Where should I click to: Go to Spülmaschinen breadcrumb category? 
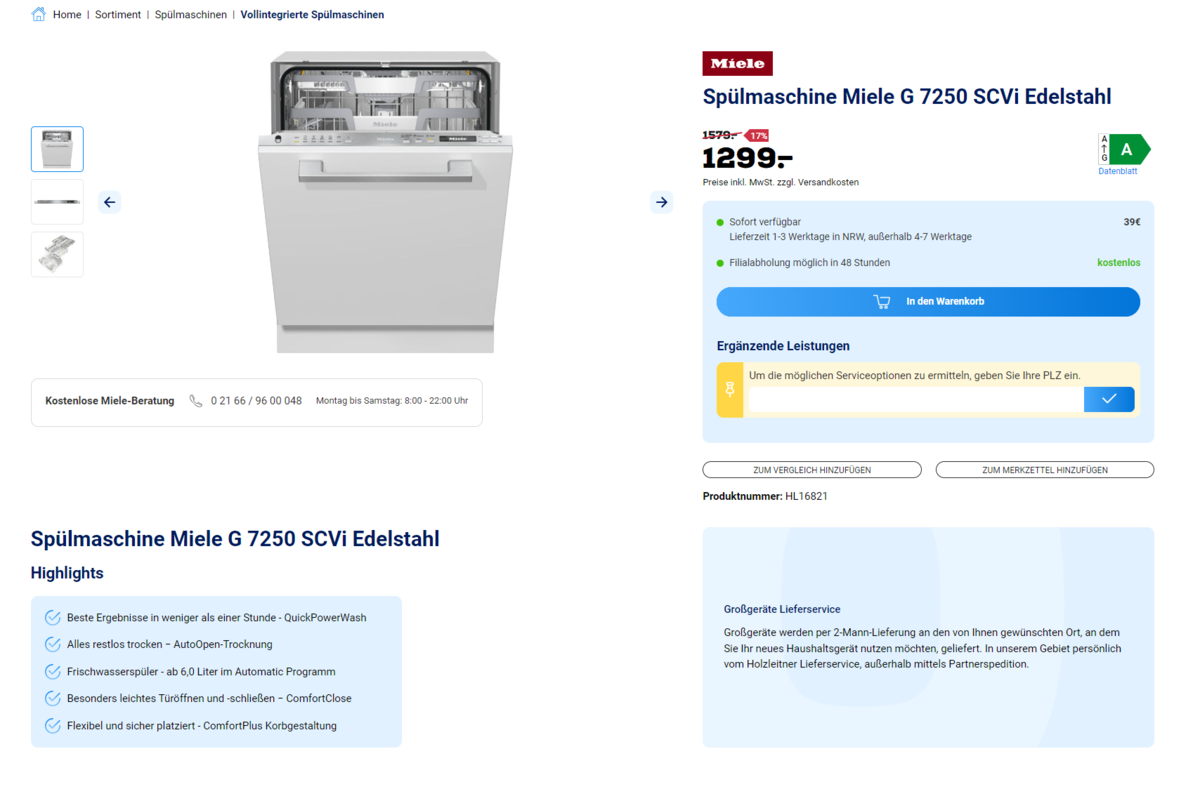tap(190, 15)
